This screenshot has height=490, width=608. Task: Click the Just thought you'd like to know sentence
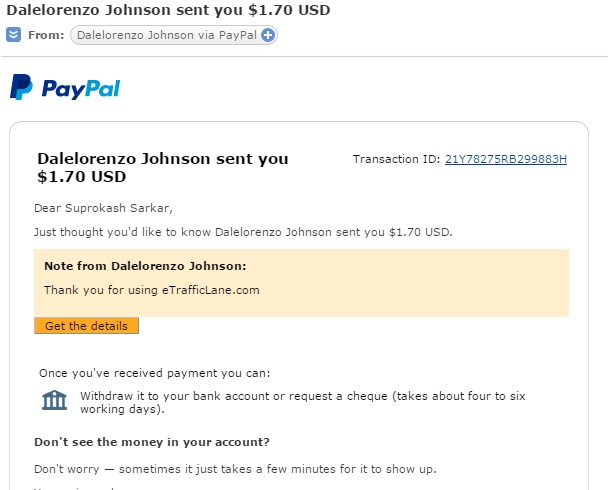pyautogui.click(x=243, y=232)
